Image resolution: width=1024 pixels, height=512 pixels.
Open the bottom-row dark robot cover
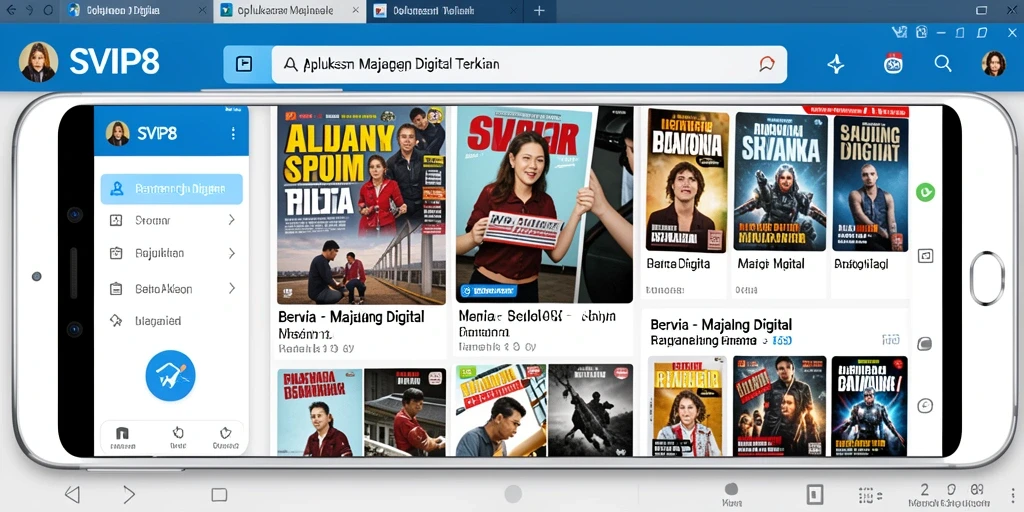click(x=869, y=406)
